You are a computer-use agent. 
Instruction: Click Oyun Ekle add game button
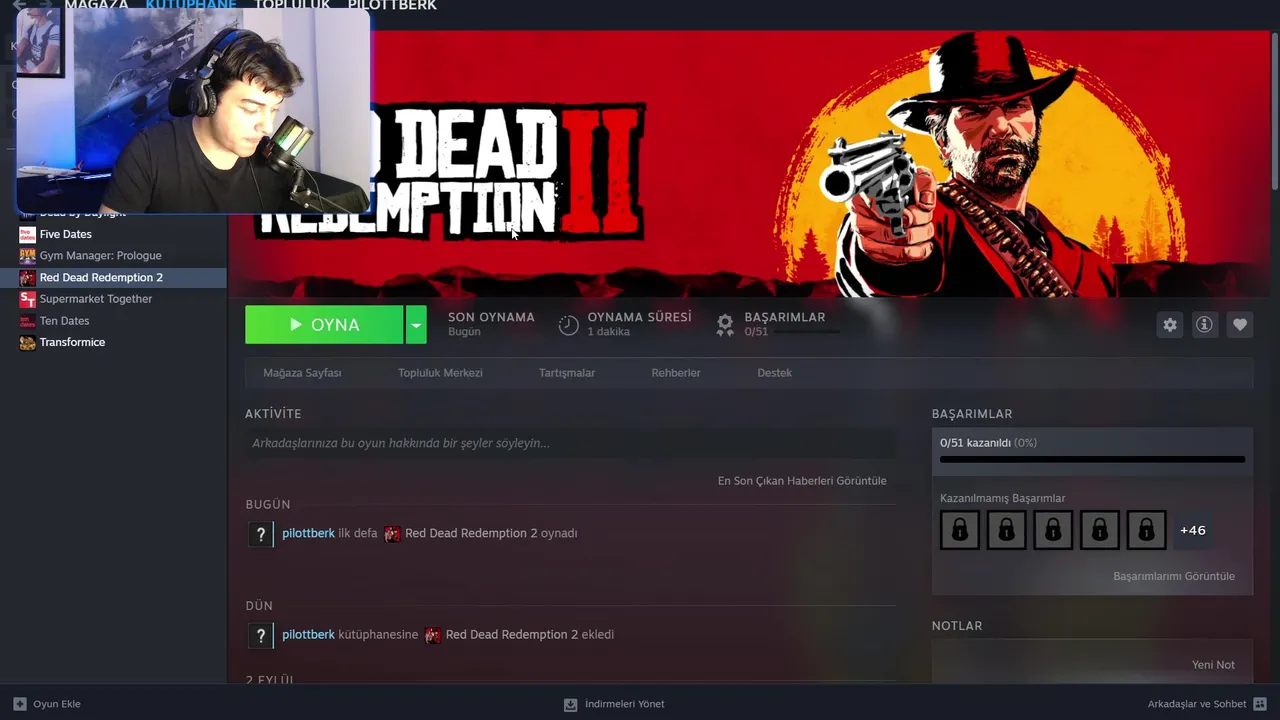[x=47, y=704]
